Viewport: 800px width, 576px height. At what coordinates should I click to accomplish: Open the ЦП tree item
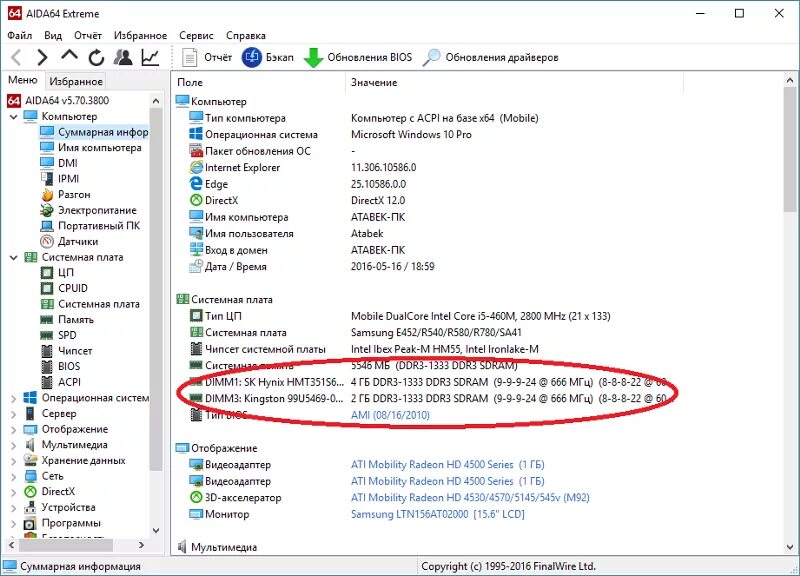pyautogui.click(x=57, y=272)
